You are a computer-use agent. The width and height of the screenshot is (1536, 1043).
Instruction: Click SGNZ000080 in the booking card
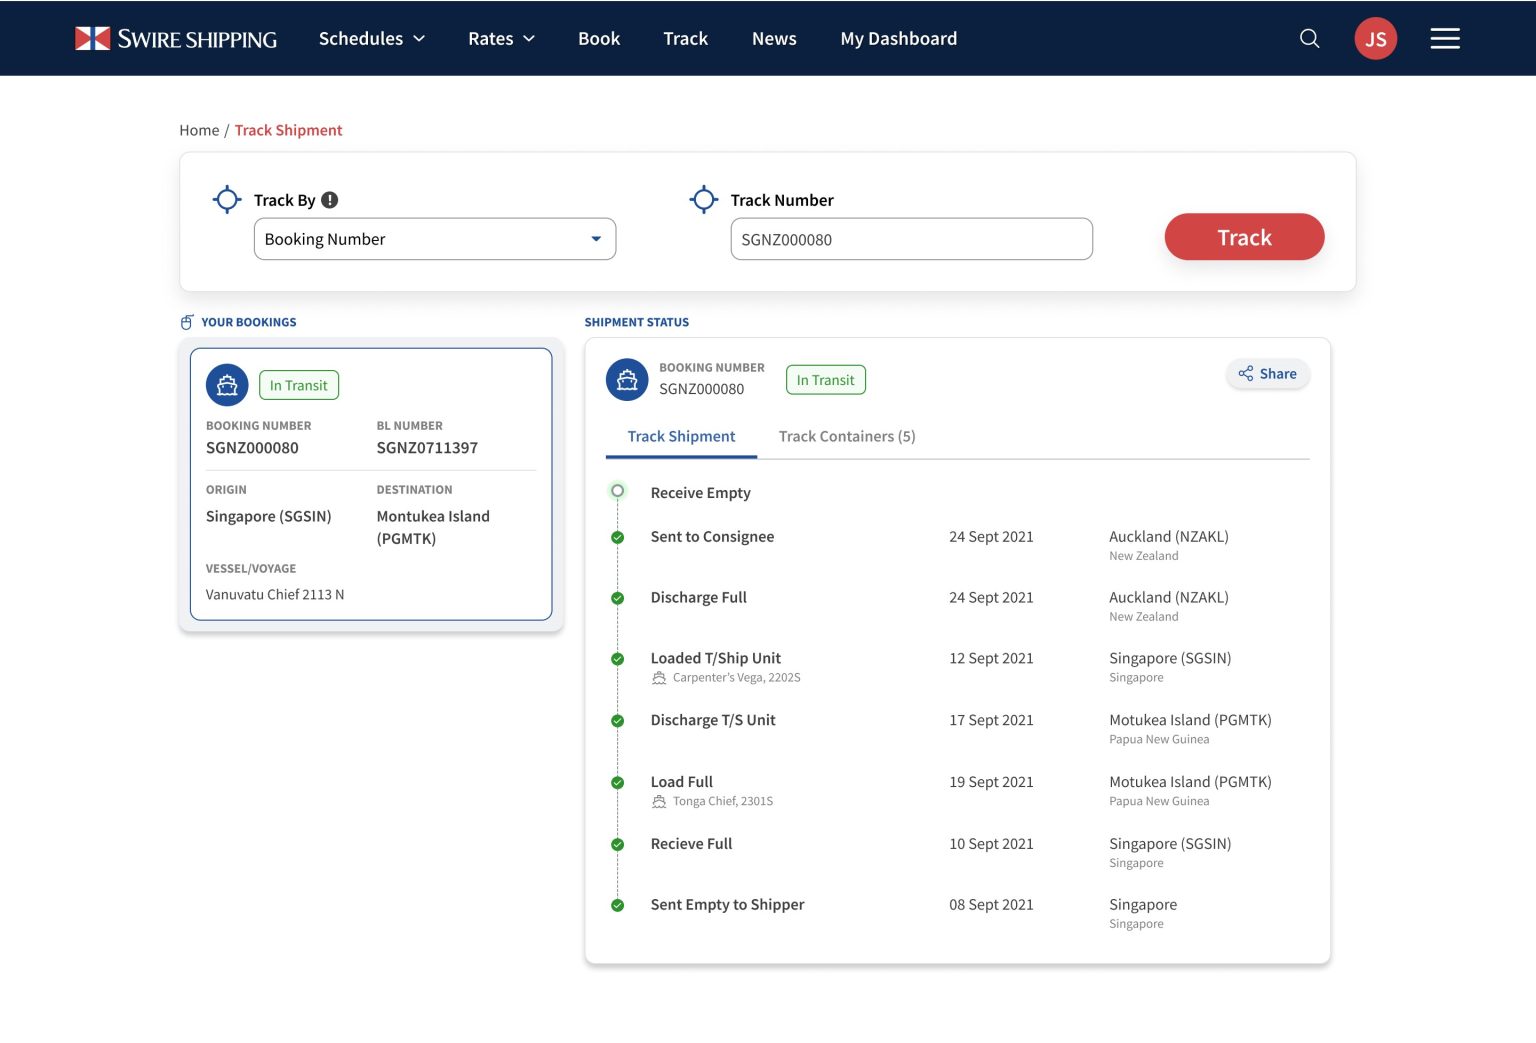click(x=252, y=448)
